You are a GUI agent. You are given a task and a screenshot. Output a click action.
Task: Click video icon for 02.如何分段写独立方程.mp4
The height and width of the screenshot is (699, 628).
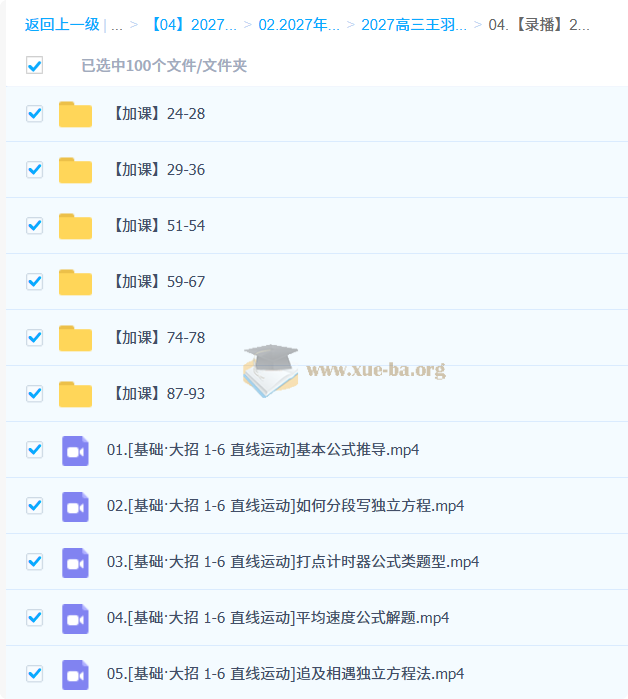tap(75, 507)
